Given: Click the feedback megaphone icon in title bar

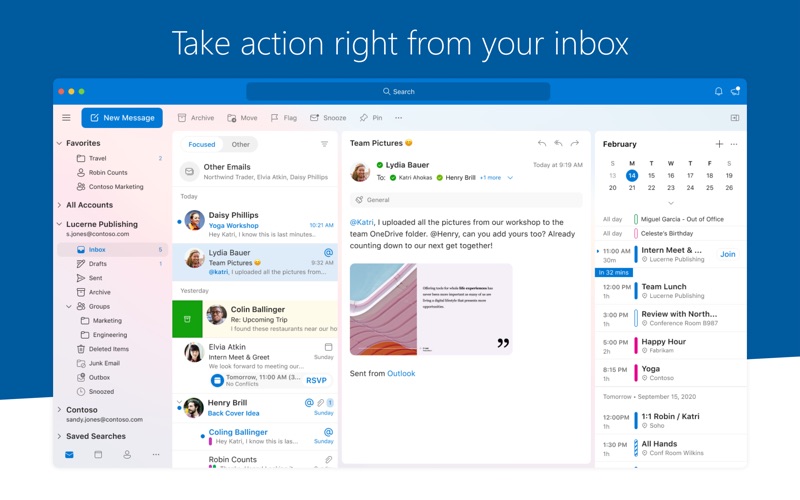Looking at the screenshot, I should tap(735, 91).
